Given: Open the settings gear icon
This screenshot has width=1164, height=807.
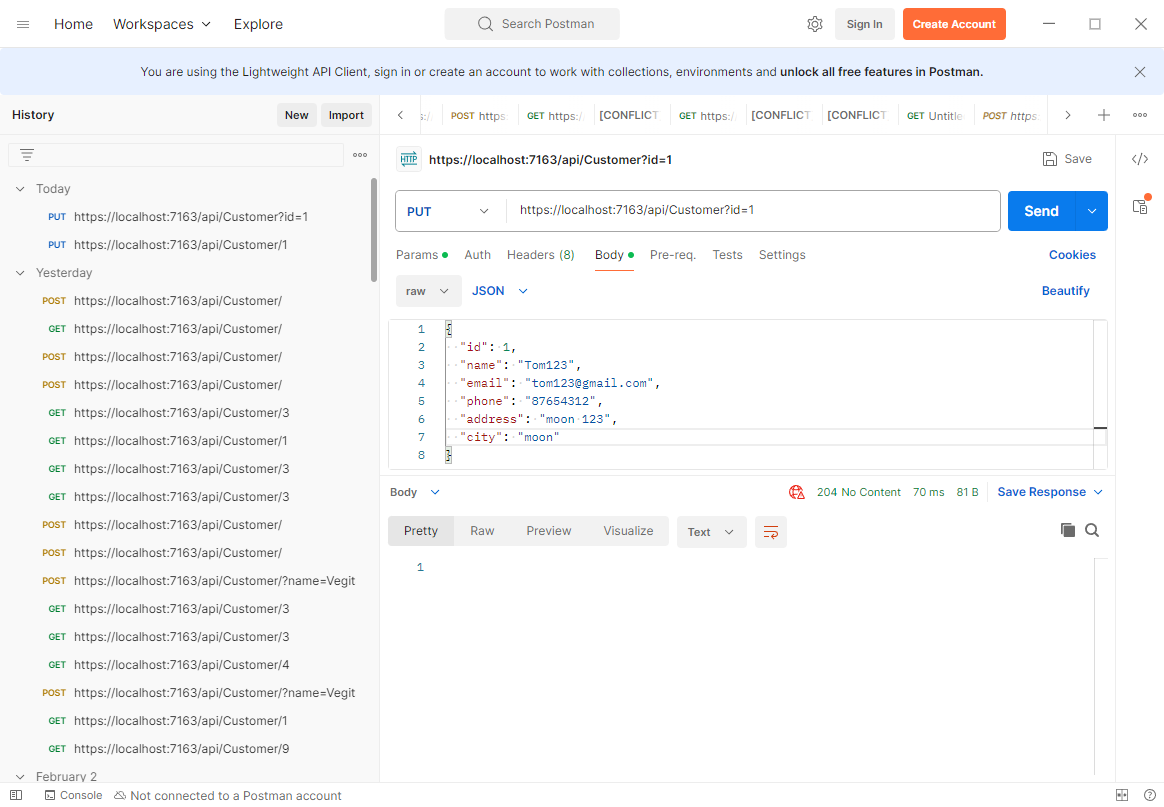Looking at the screenshot, I should (814, 24).
